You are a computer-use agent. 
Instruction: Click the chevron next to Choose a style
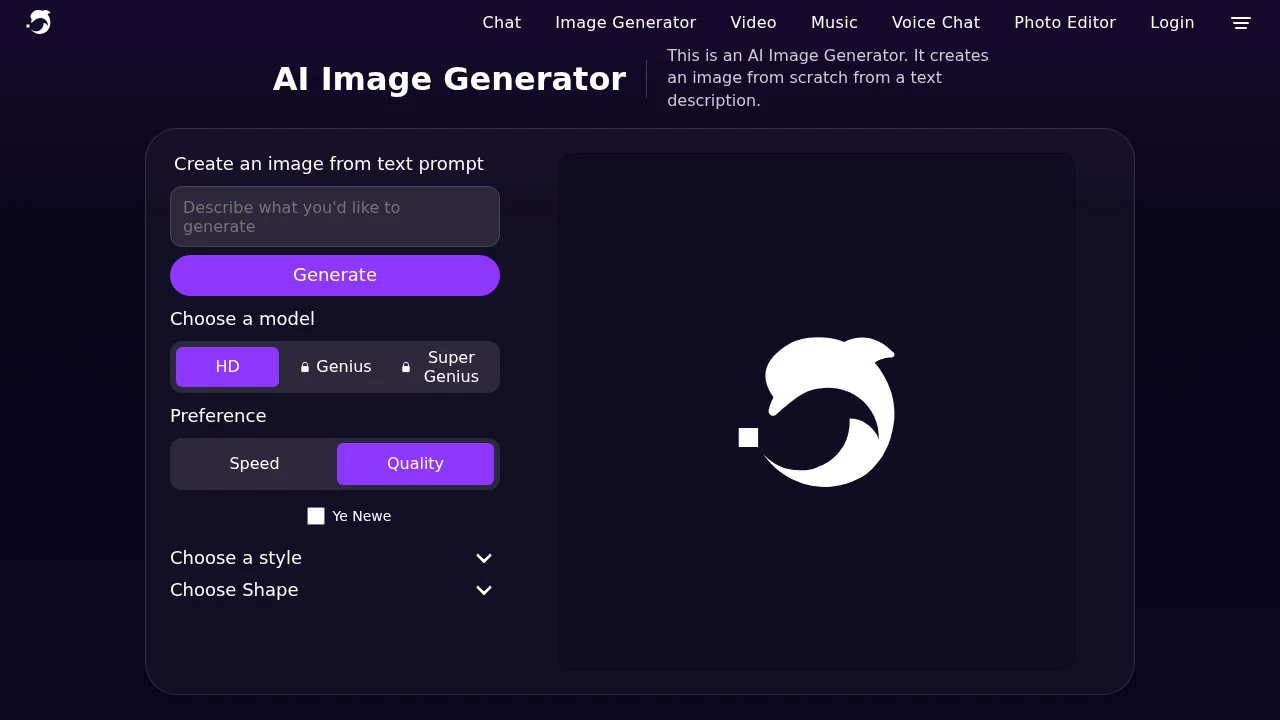point(484,558)
